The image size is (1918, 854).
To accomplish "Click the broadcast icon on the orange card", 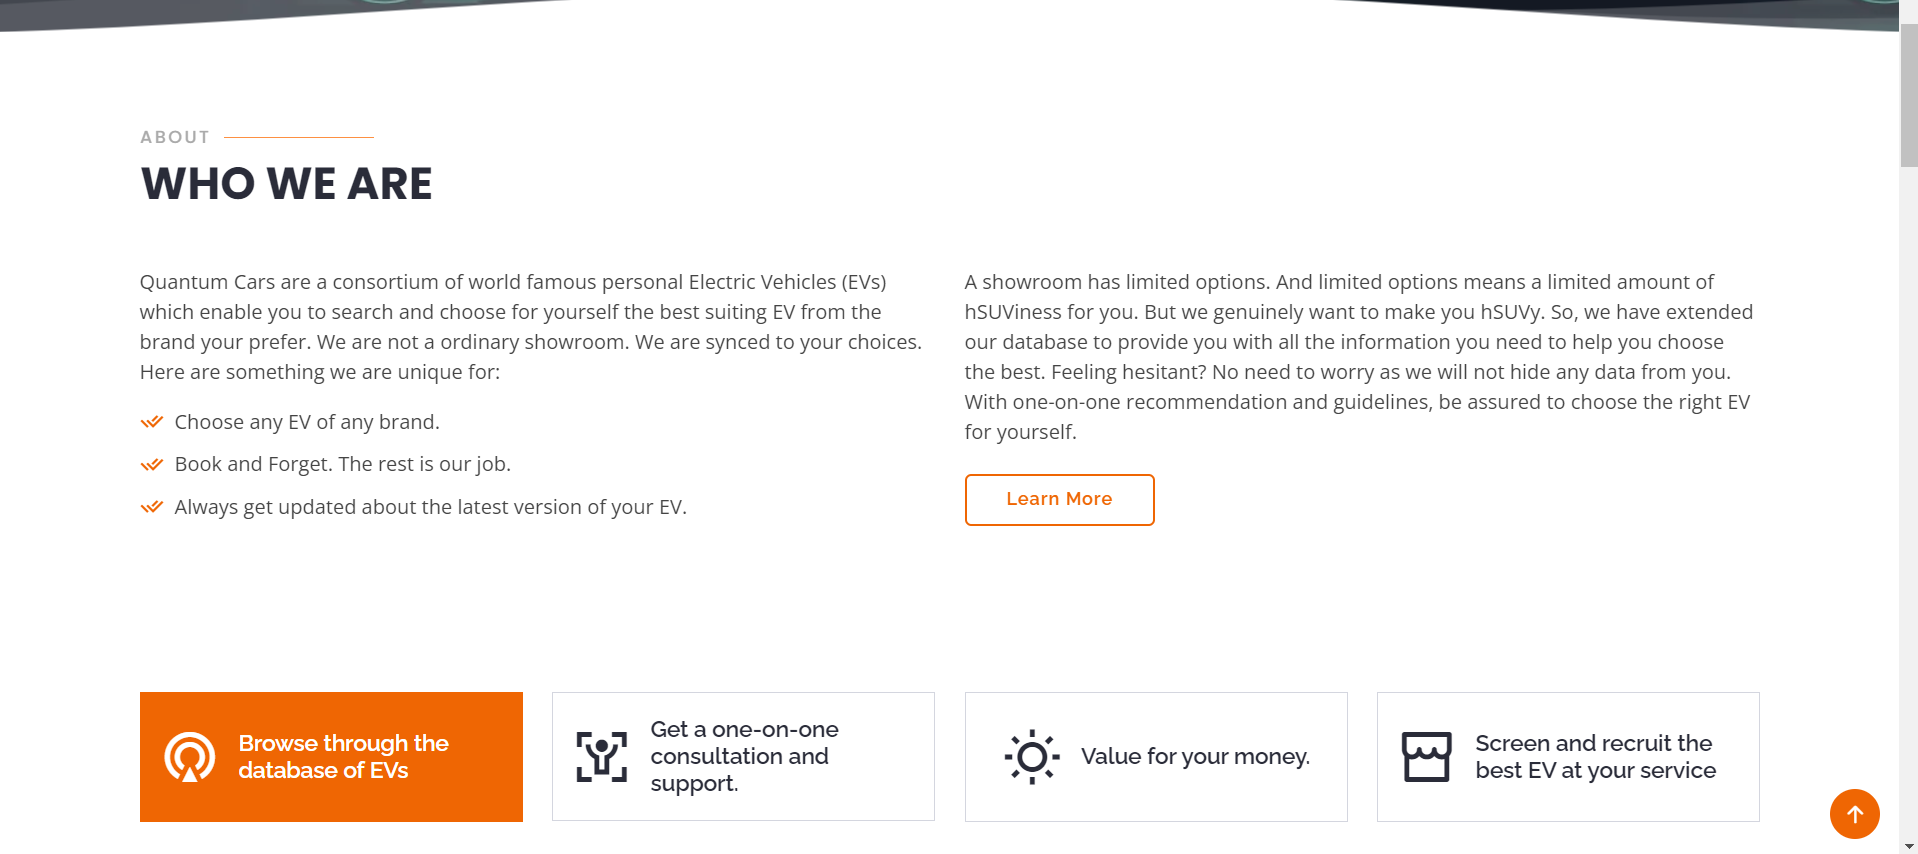I will coord(188,757).
